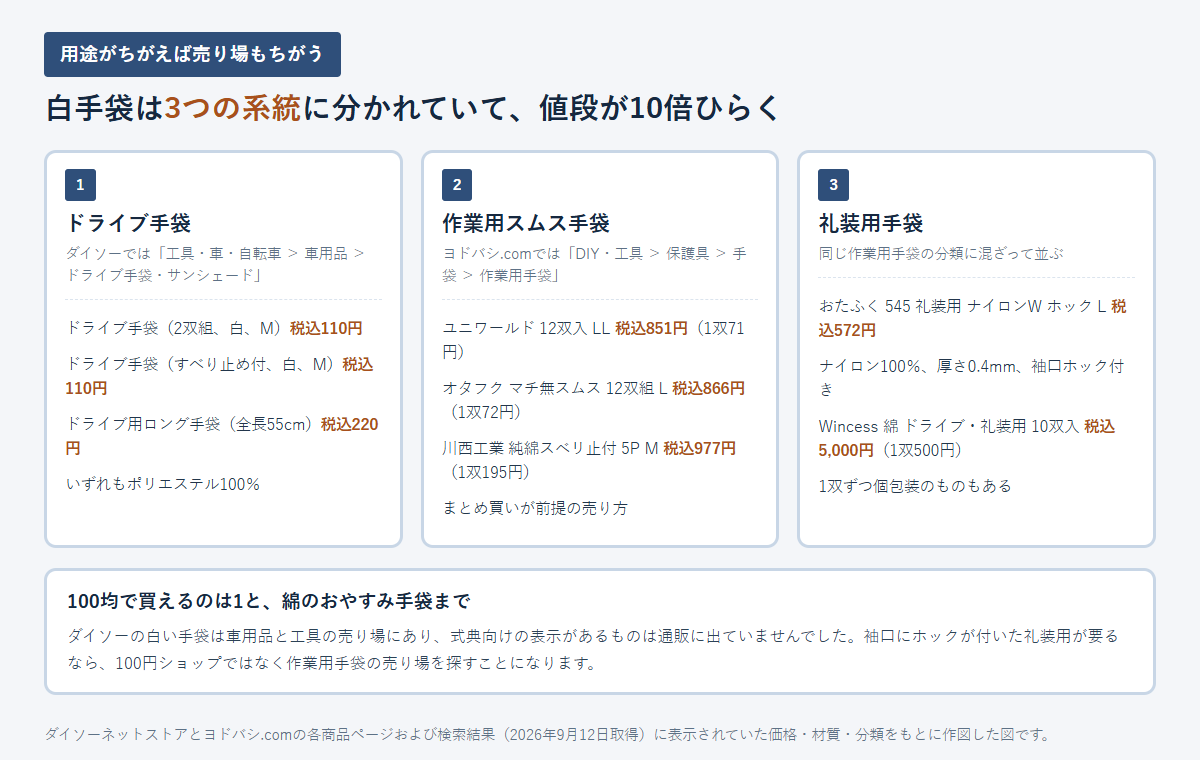
Task: Click the まとめ買いが前提の売り方 note
Action: coord(535,508)
